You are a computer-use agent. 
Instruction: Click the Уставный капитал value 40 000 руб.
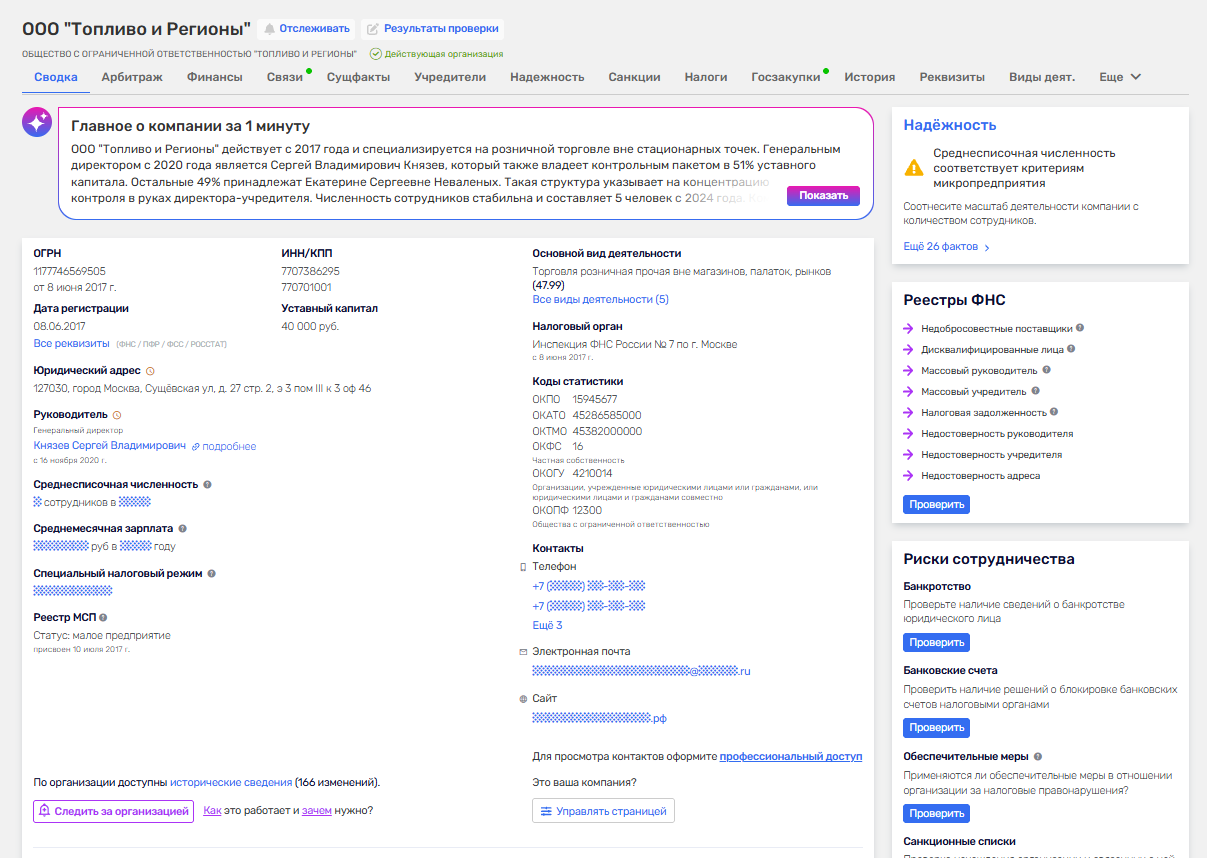coord(310,326)
